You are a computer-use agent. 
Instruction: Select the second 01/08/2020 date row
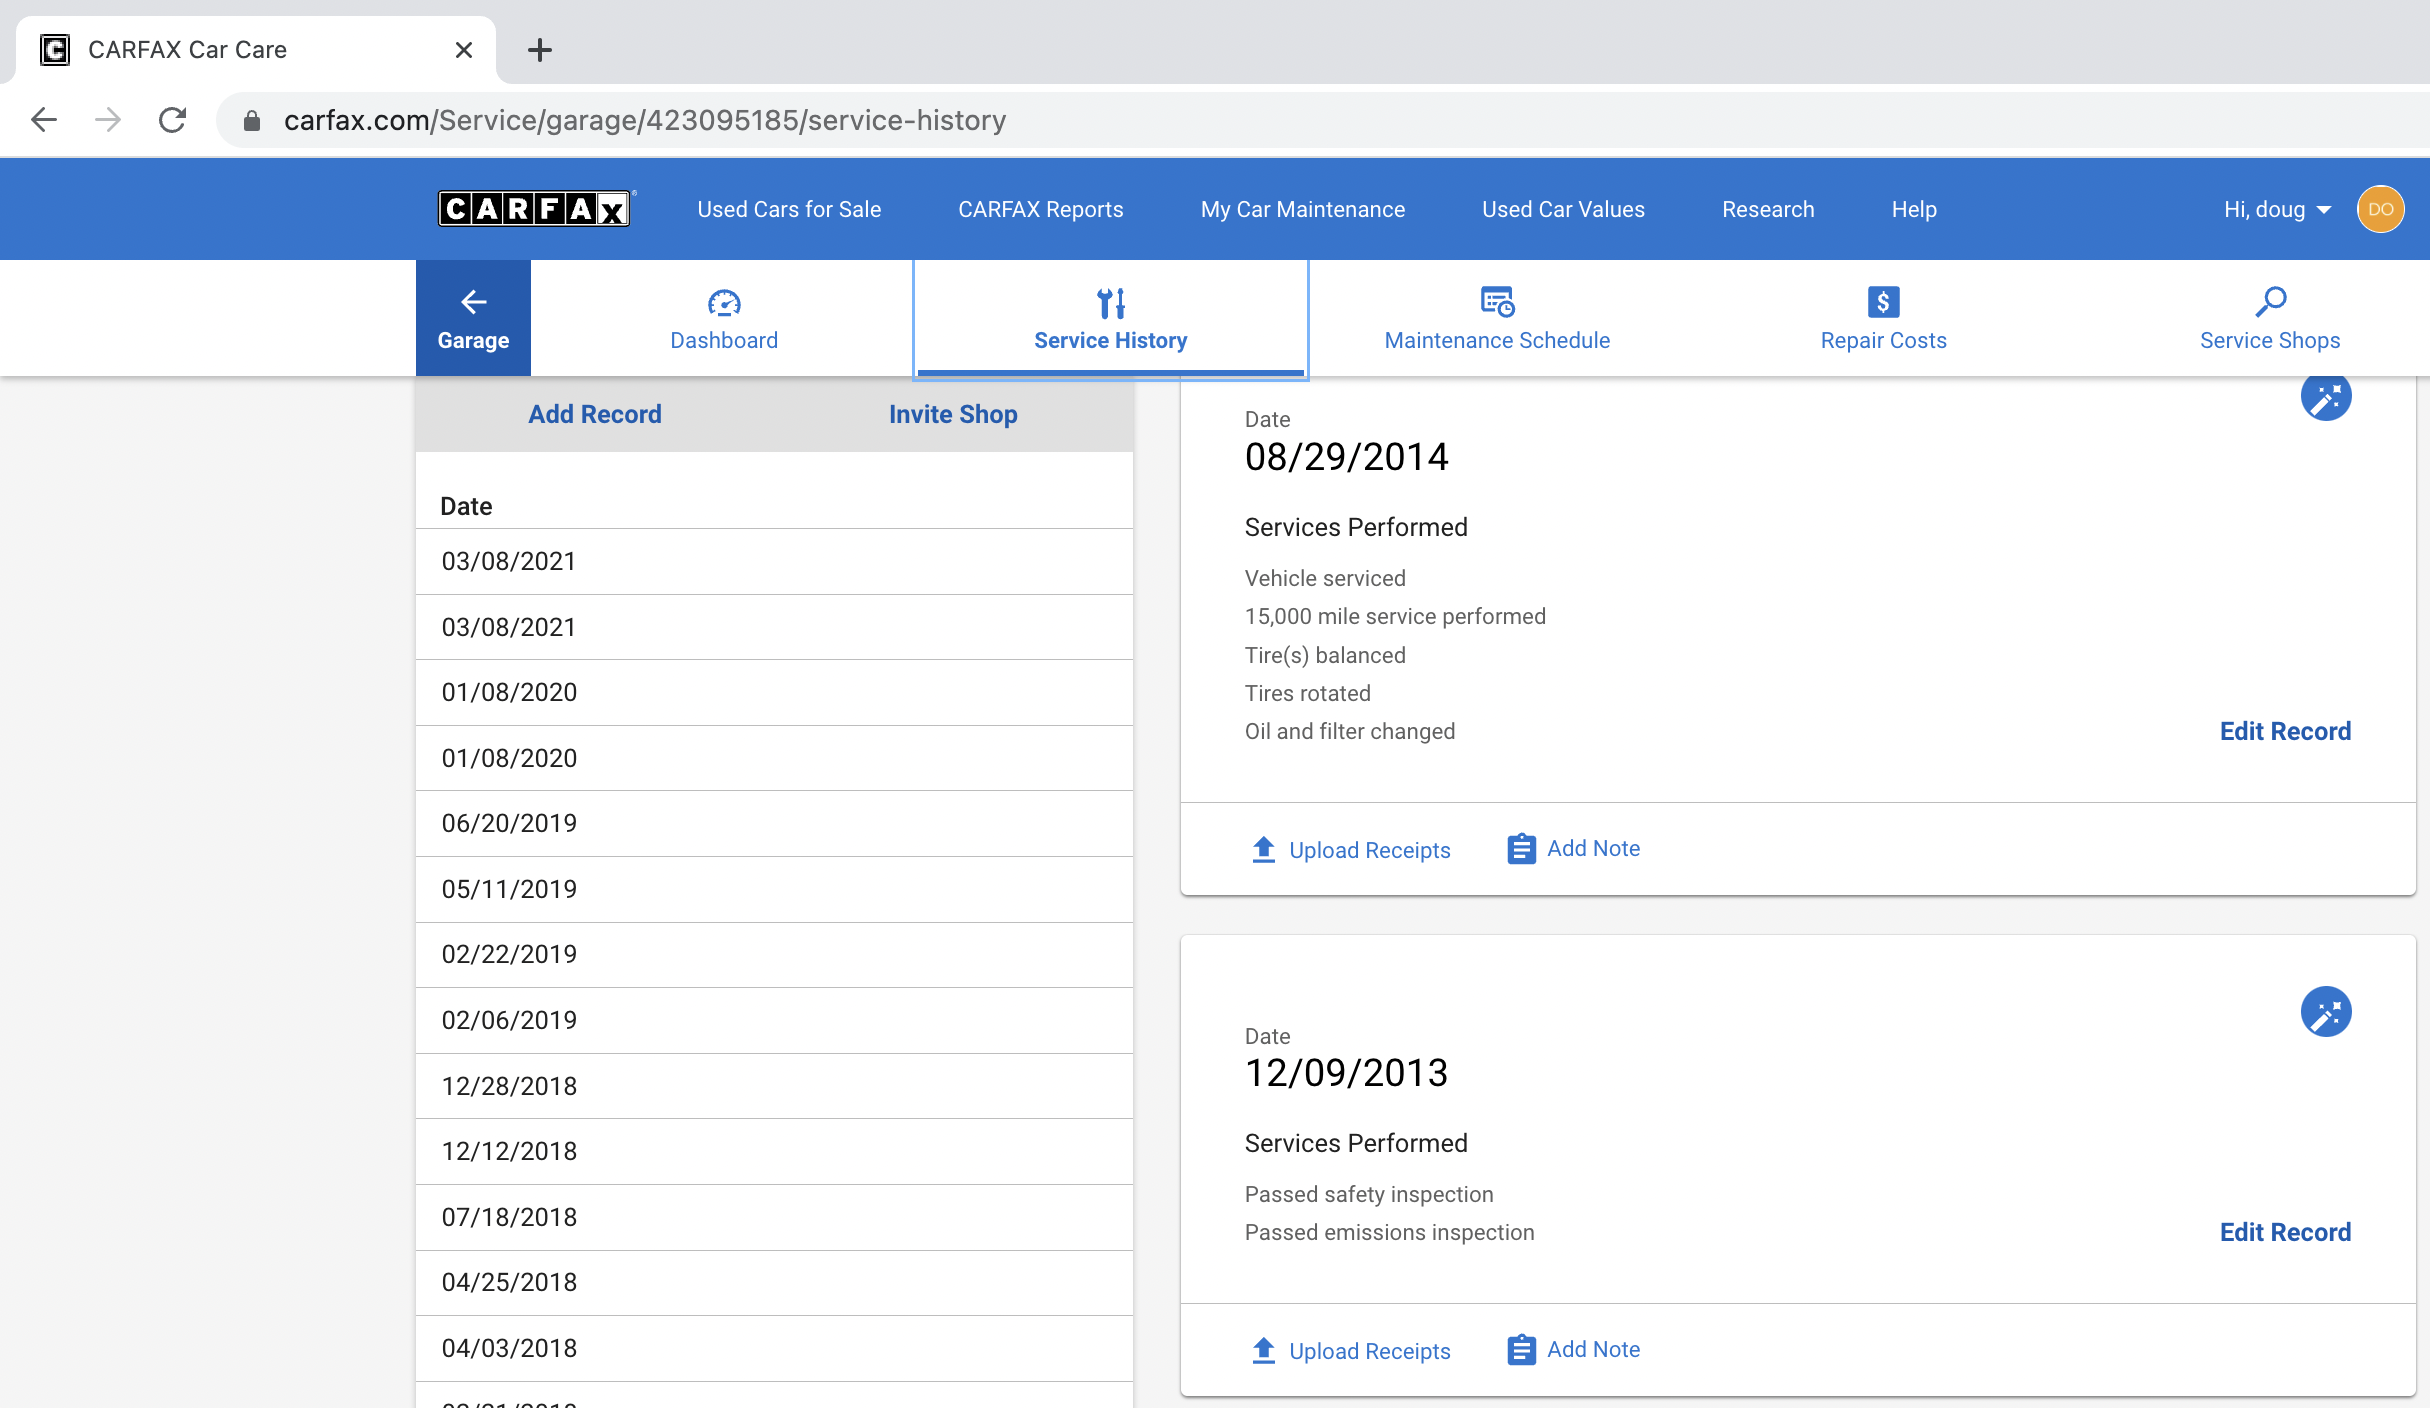pos(774,758)
